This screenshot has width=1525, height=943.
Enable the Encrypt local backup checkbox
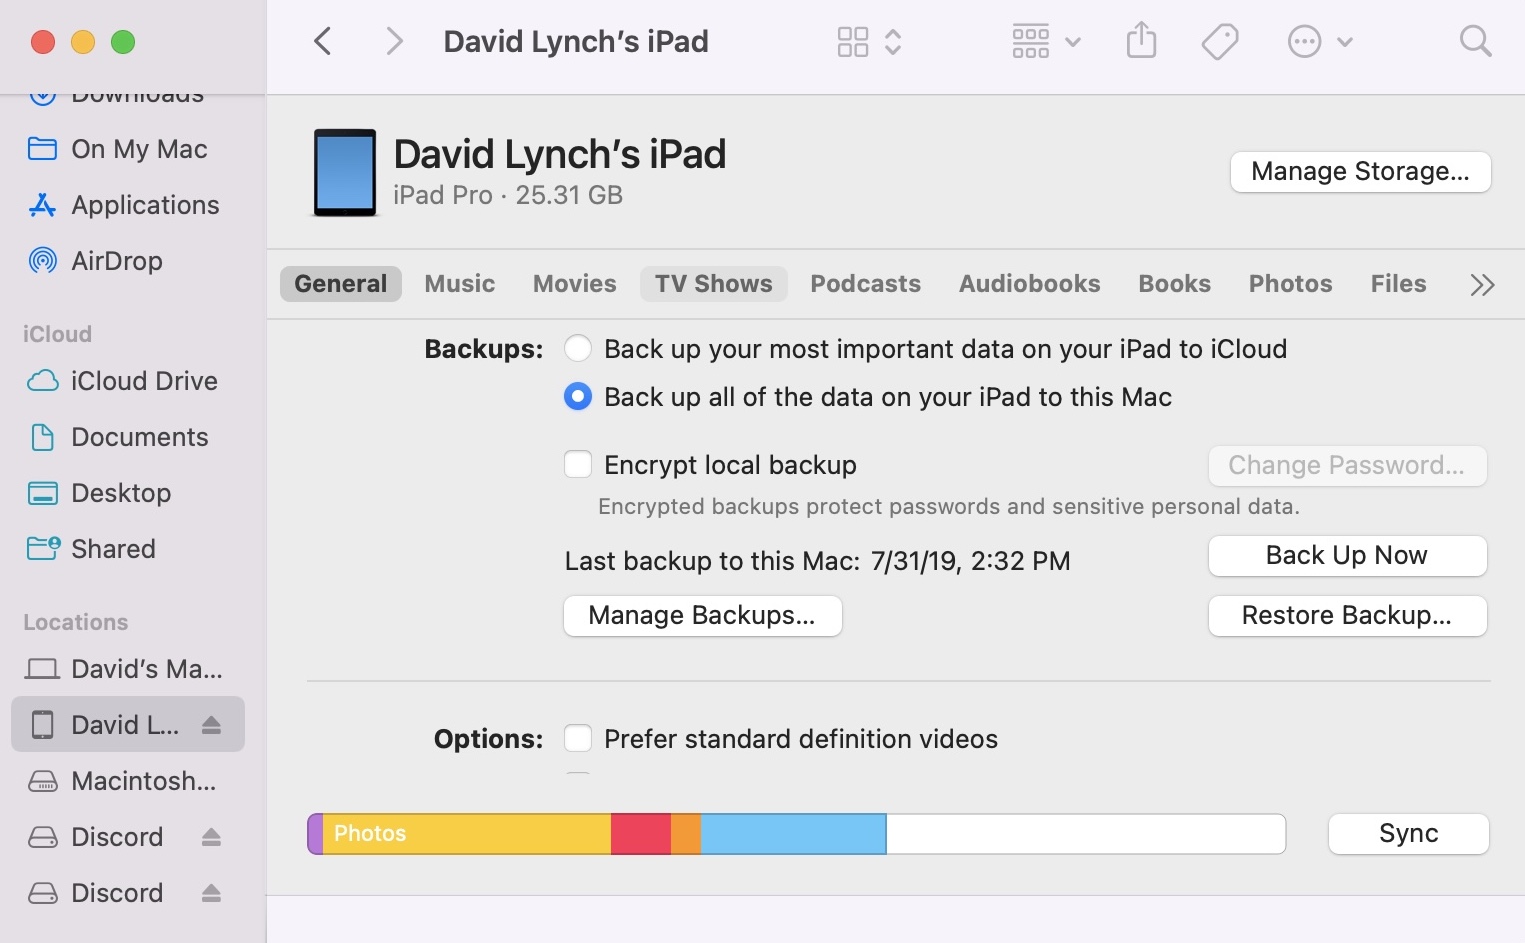tap(578, 464)
